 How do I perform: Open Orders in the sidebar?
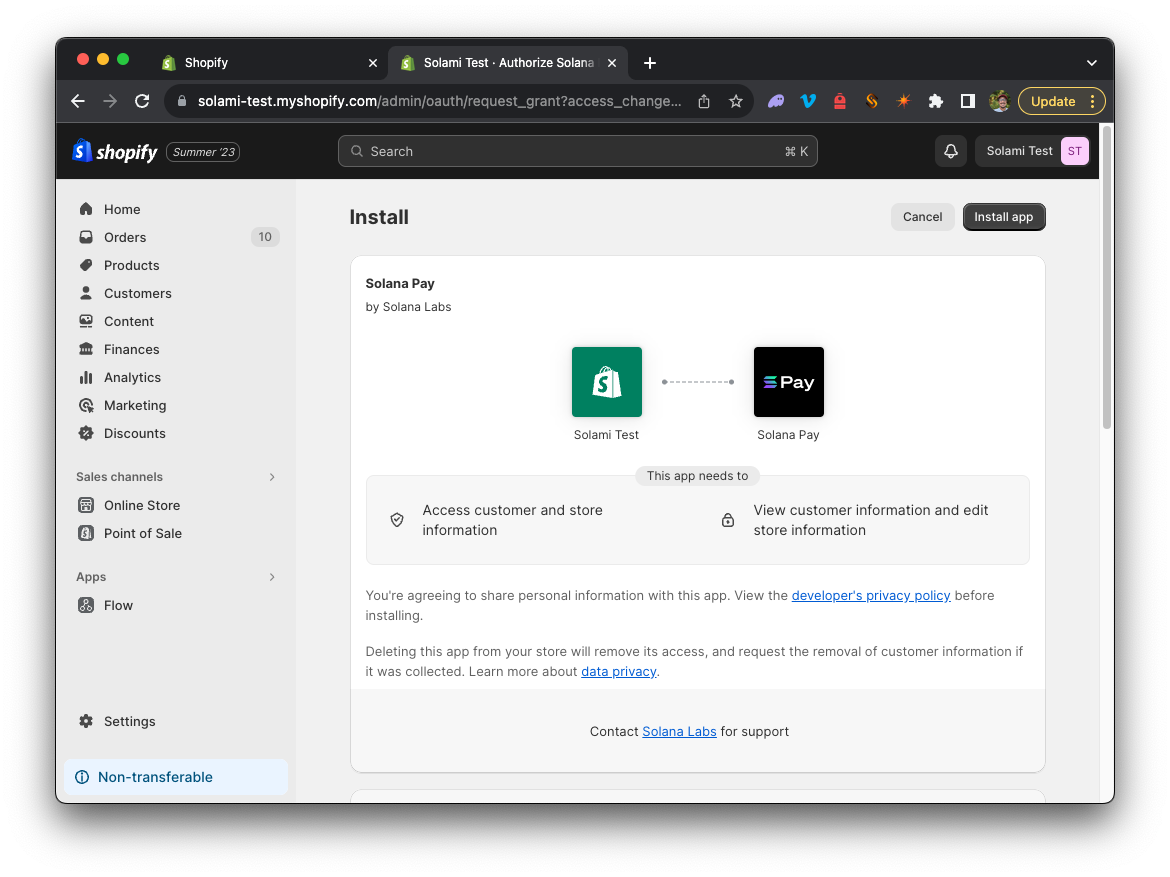point(125,237)
